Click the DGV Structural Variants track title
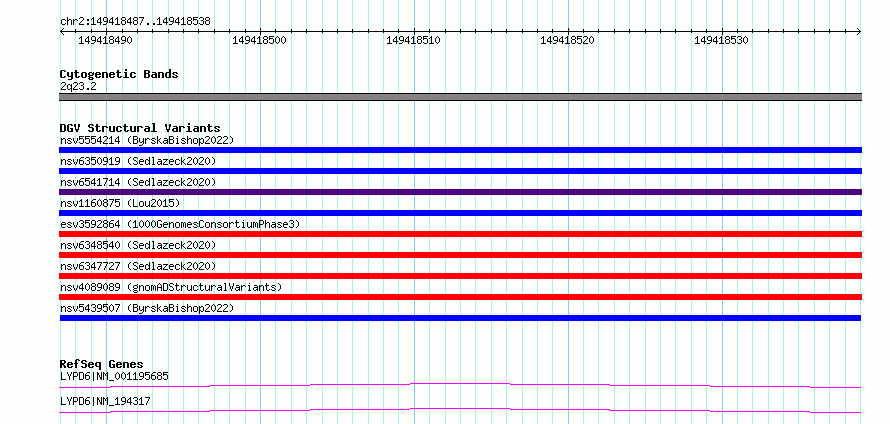Viewport: 890px width, 424px height. tap(140, 128)
